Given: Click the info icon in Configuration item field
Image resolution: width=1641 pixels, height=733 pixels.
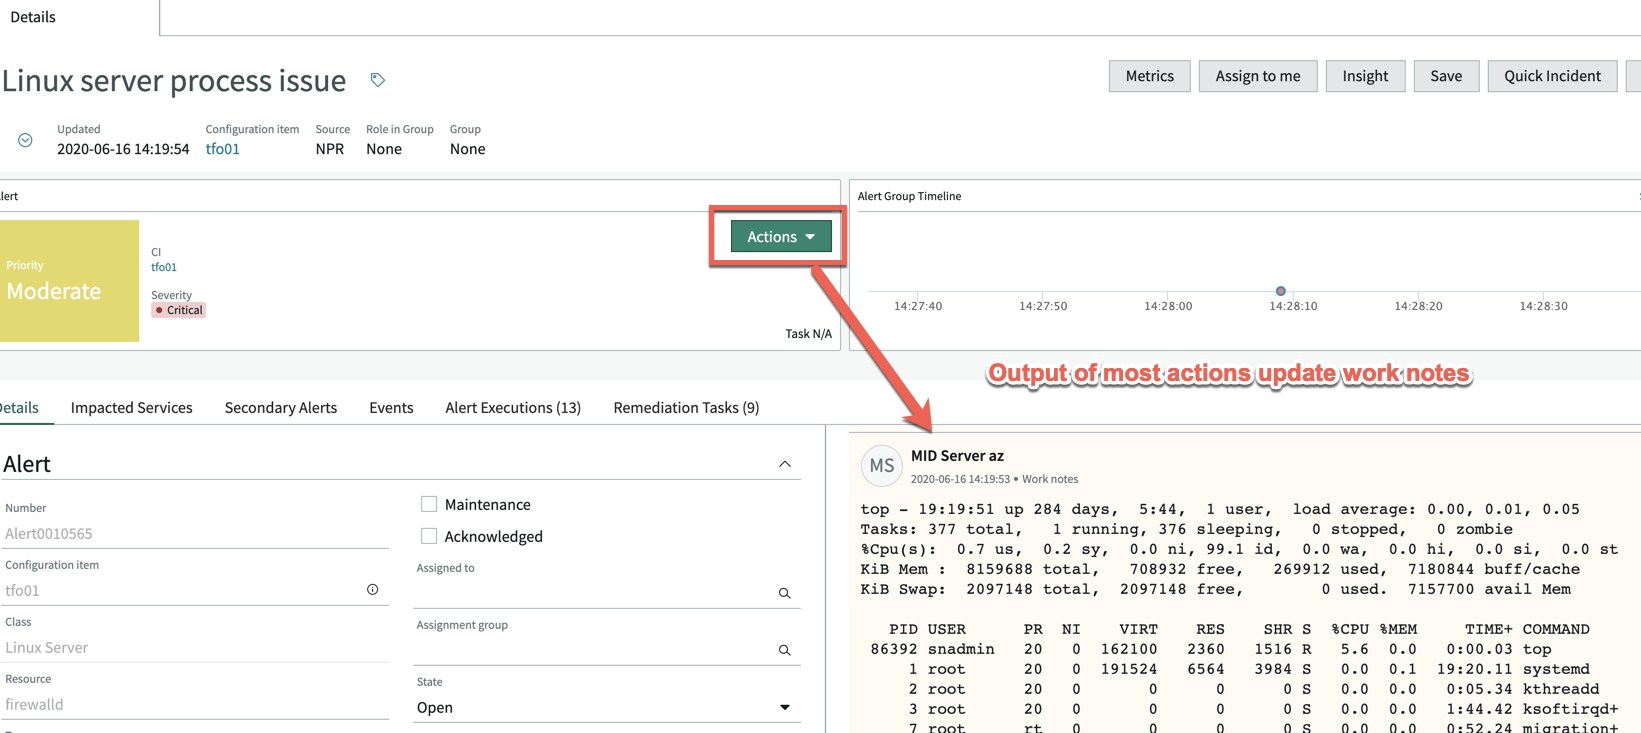Looking at the screenshot, I should click(372, 590).
